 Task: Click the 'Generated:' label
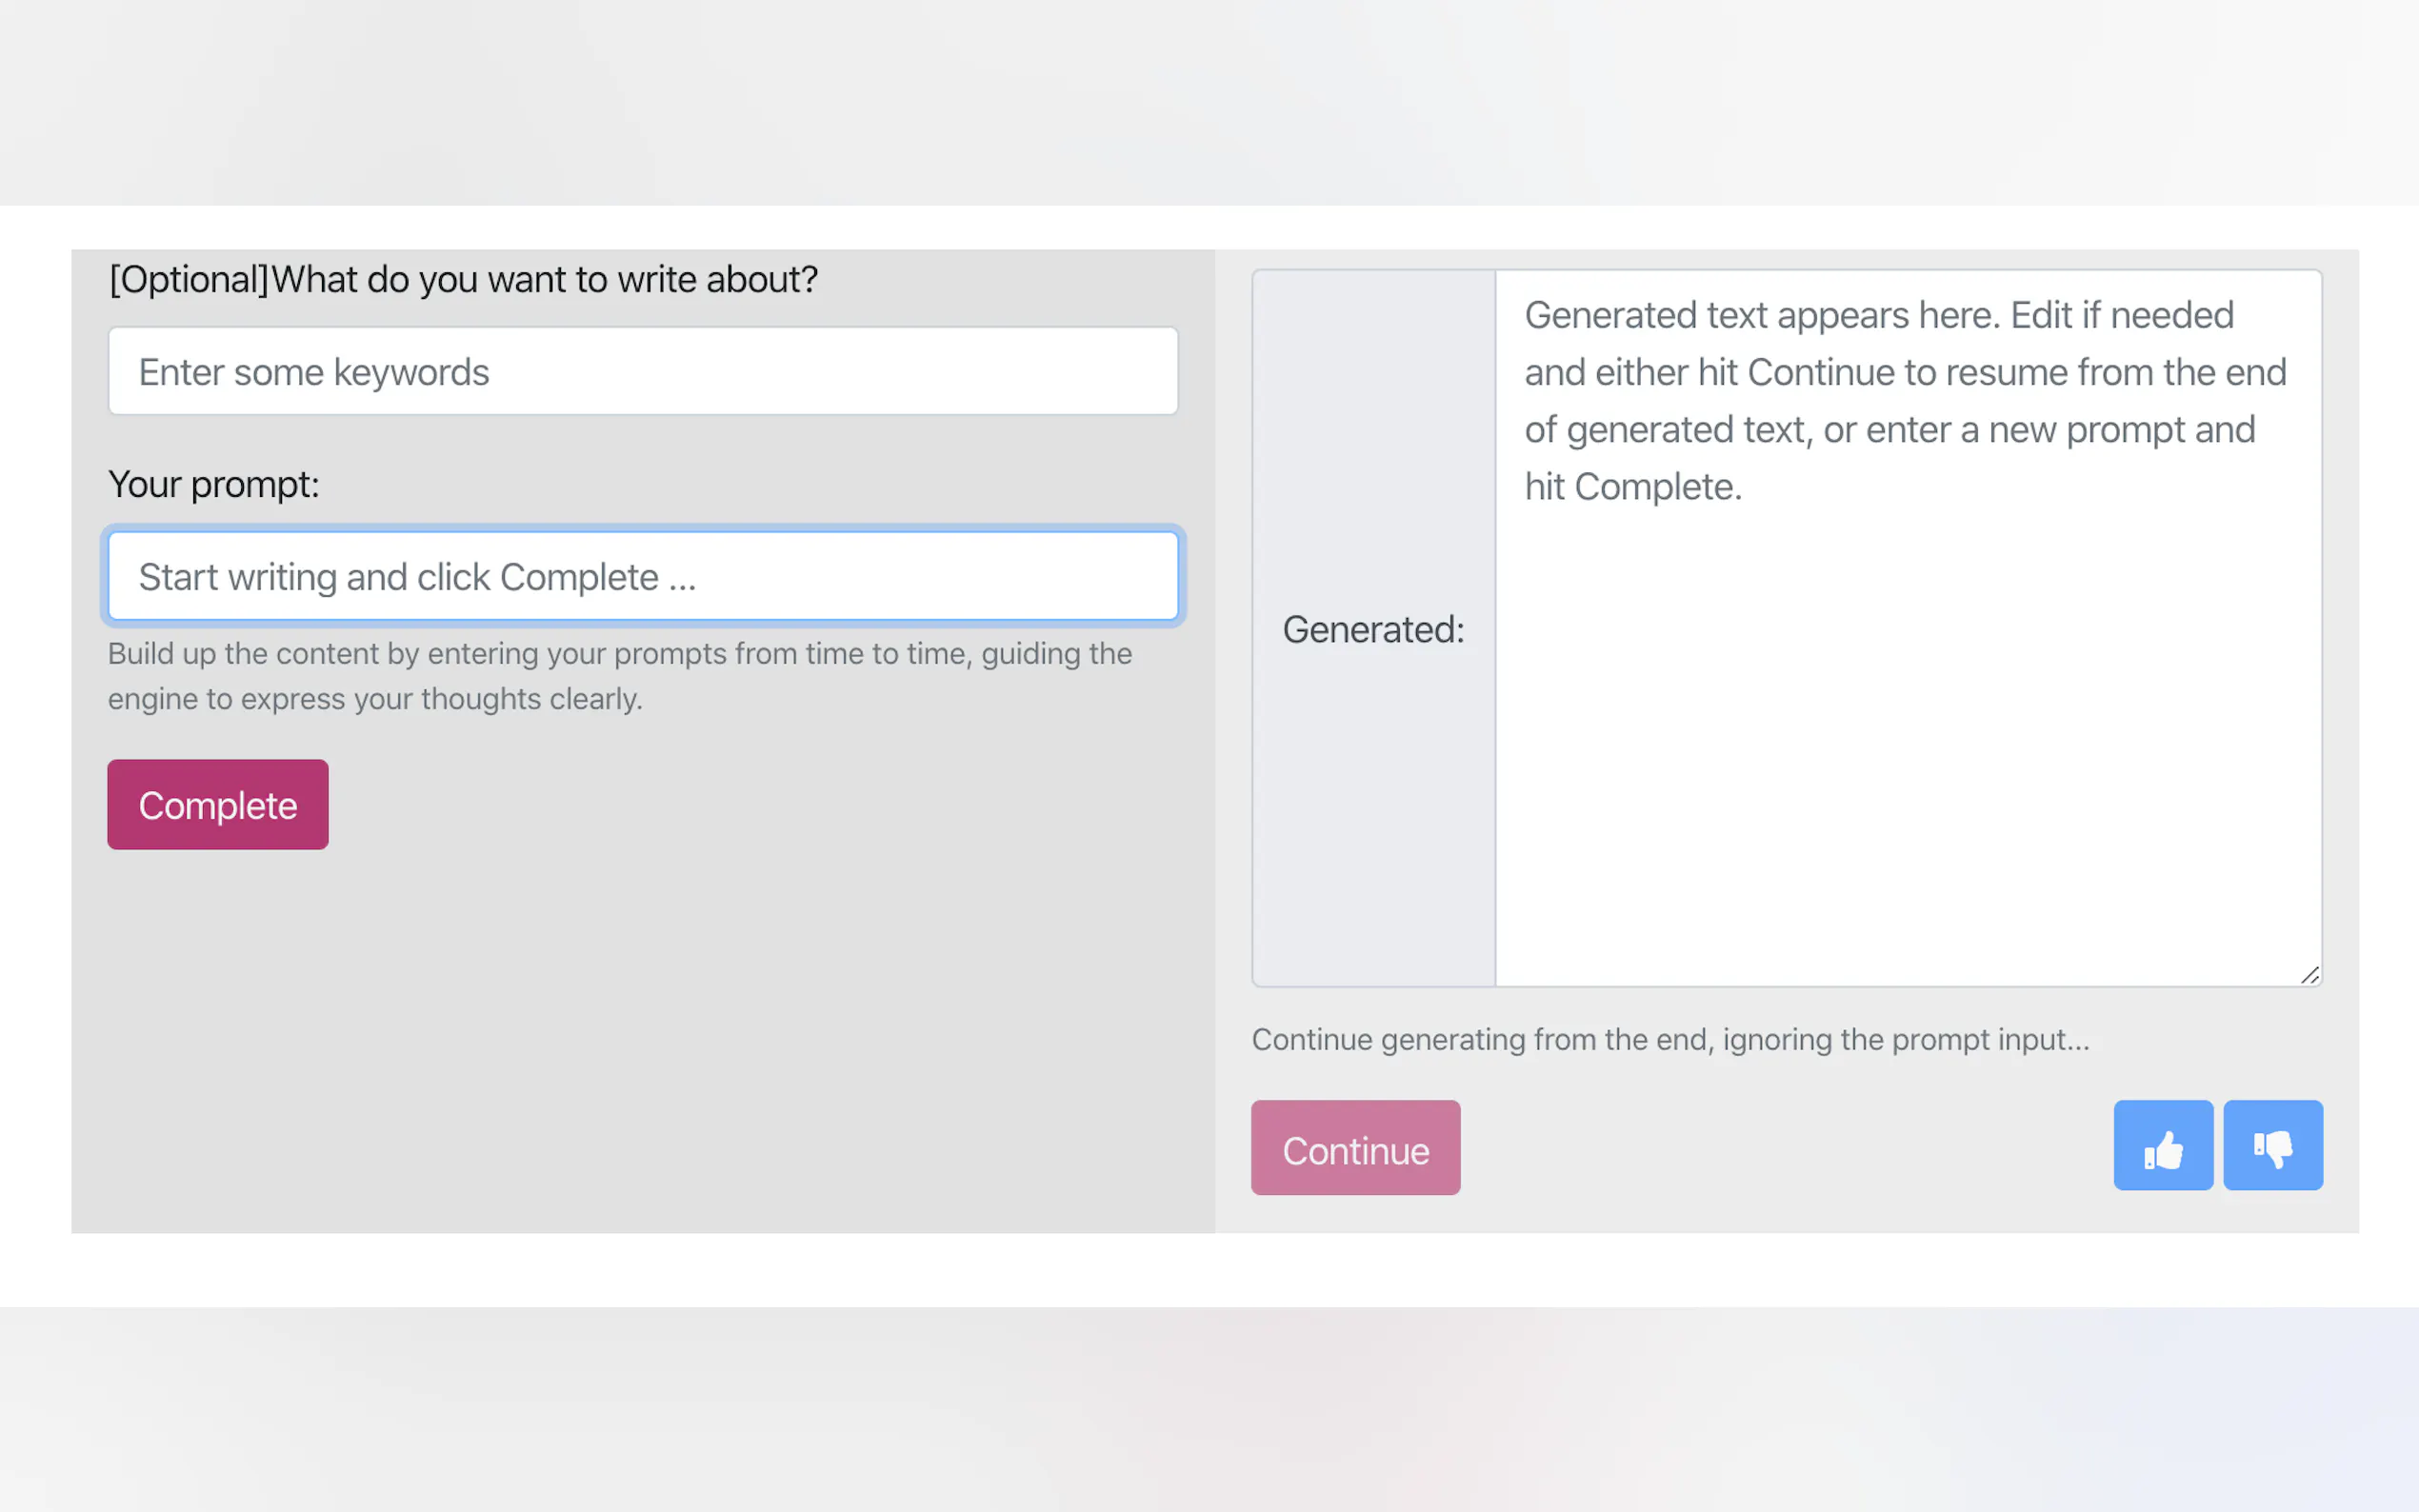pos(1373,630)
